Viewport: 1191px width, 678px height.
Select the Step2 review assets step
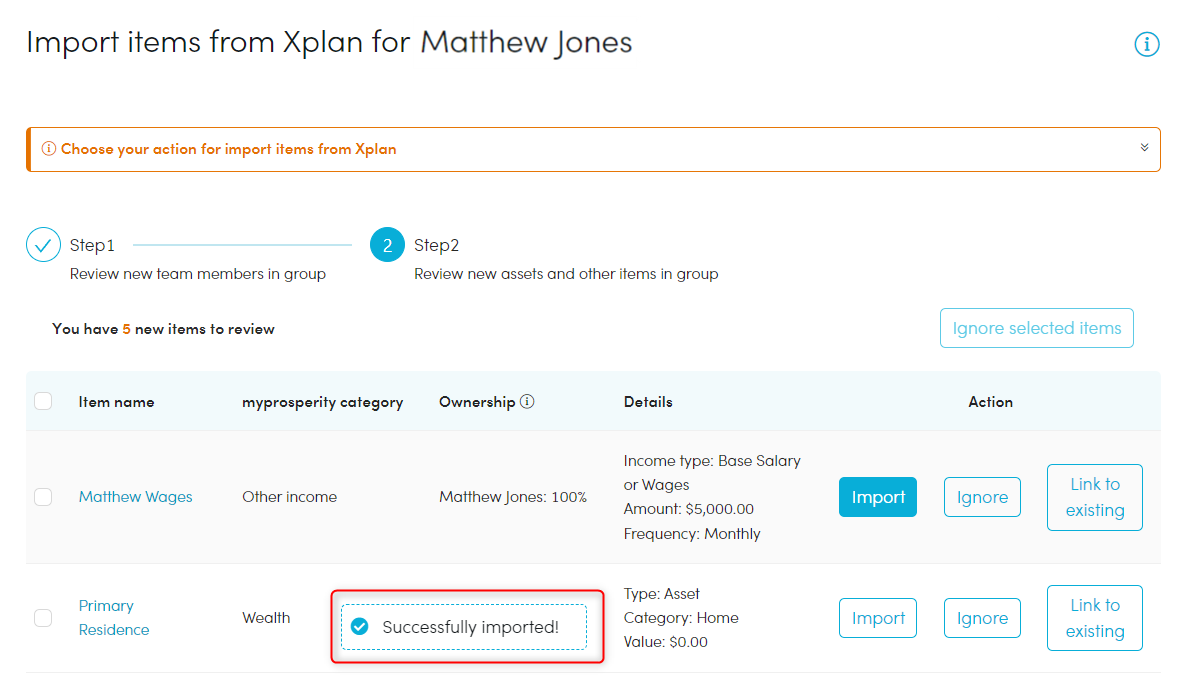(x=436, y=245)
